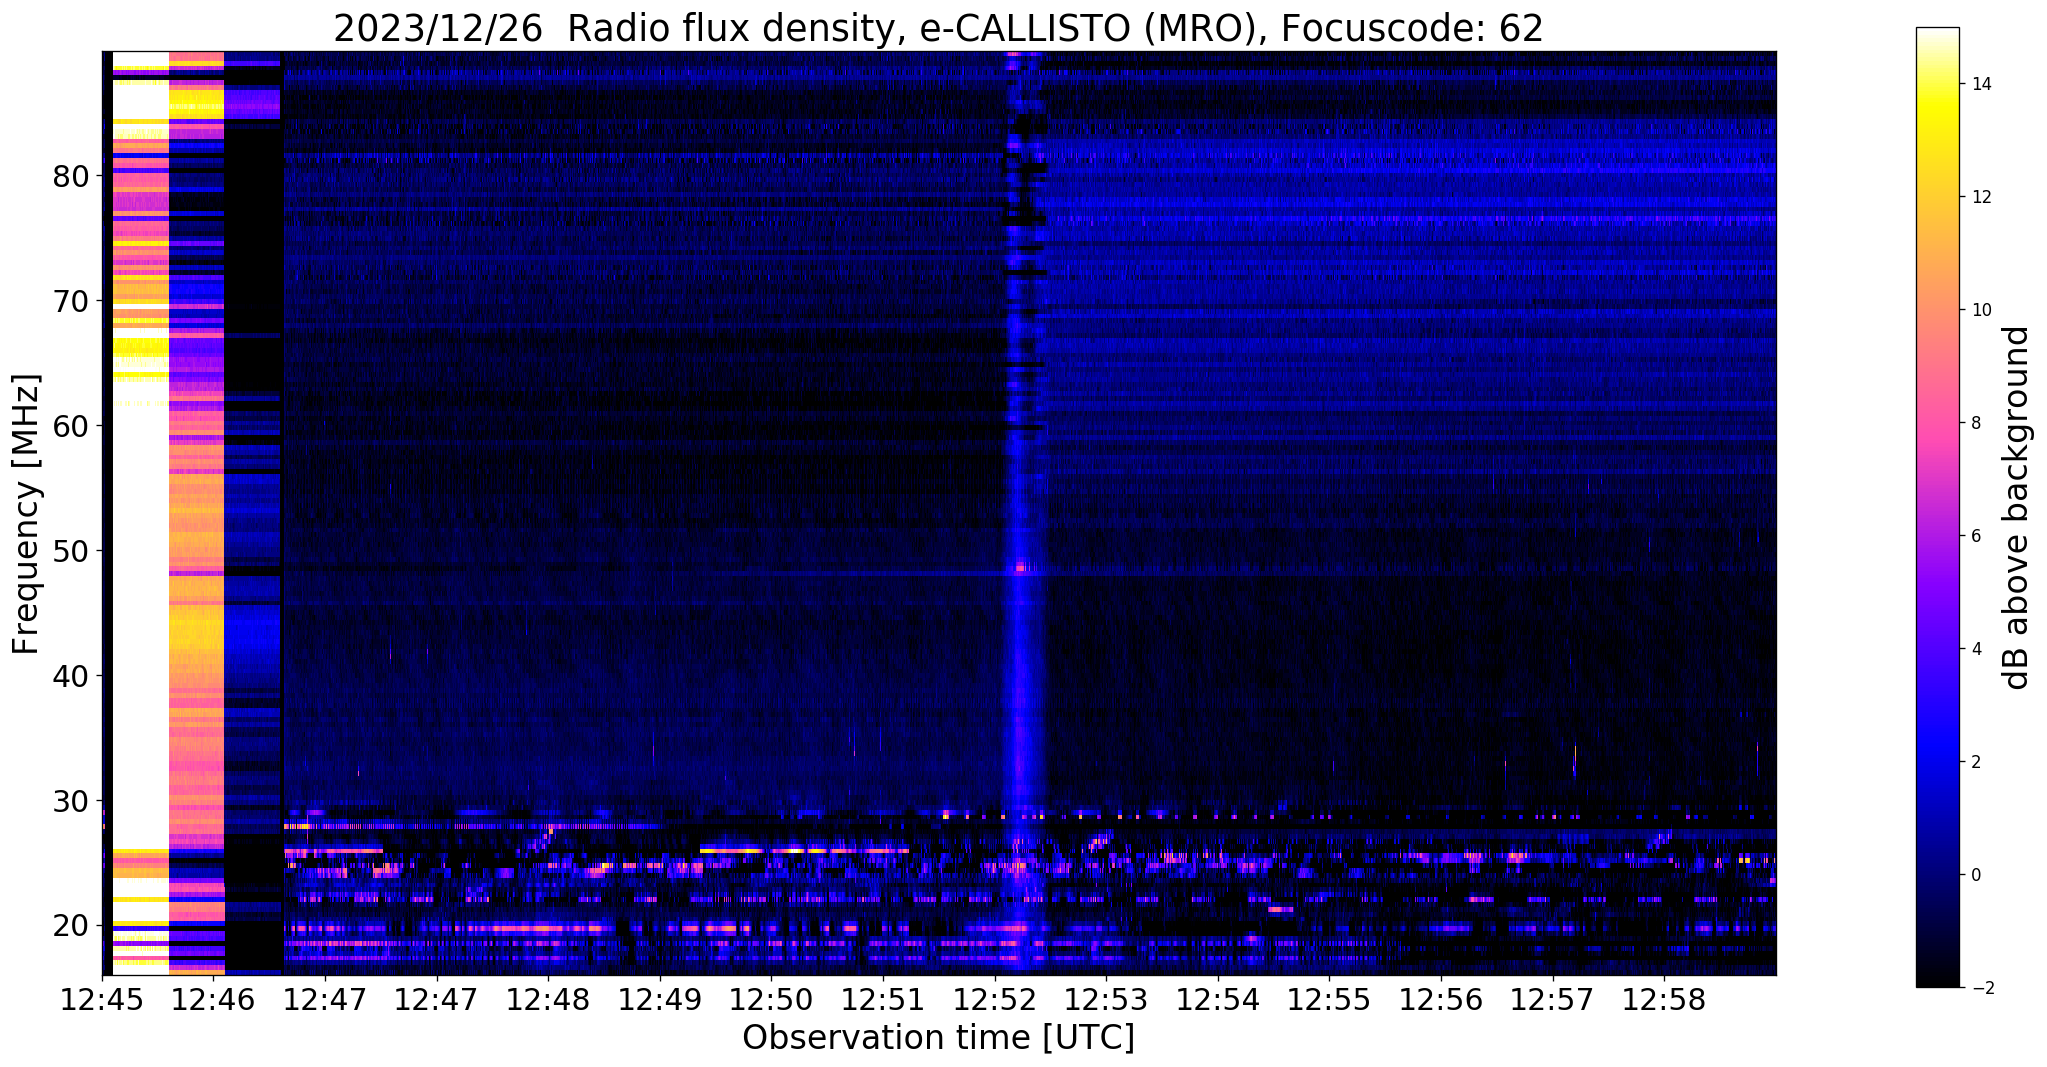
Task: Select the 12:50 time tick label
Action: pyautogui.click(x=770, y=998)
